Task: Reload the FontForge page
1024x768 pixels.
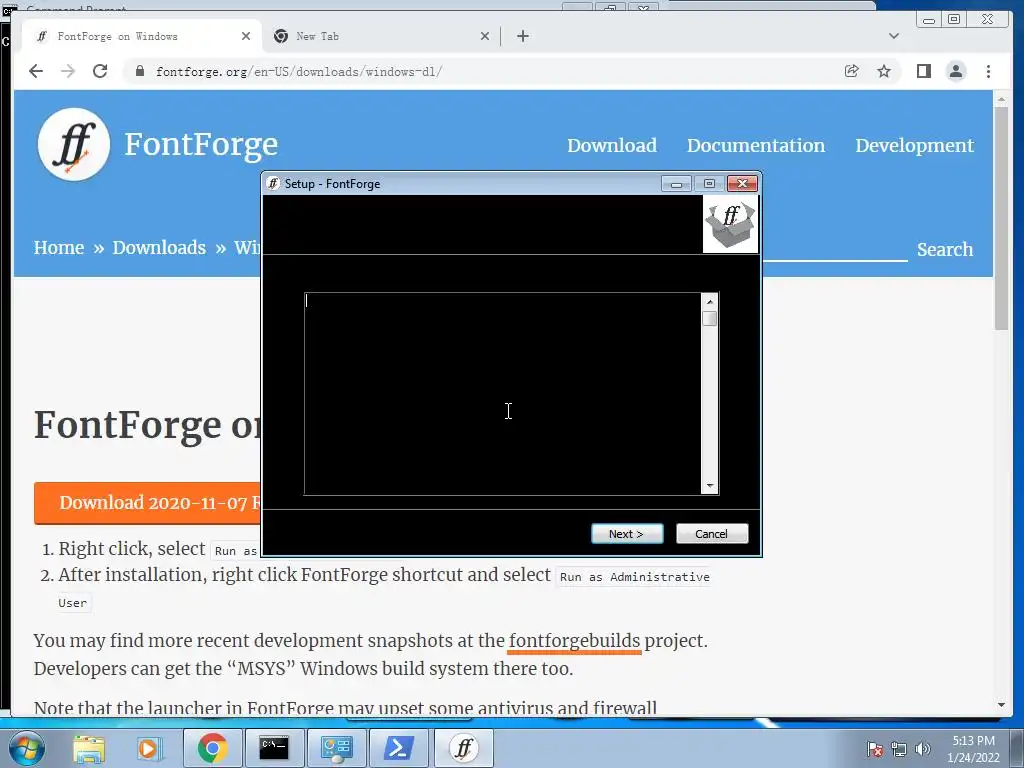Action: click(x=100, y=71)
